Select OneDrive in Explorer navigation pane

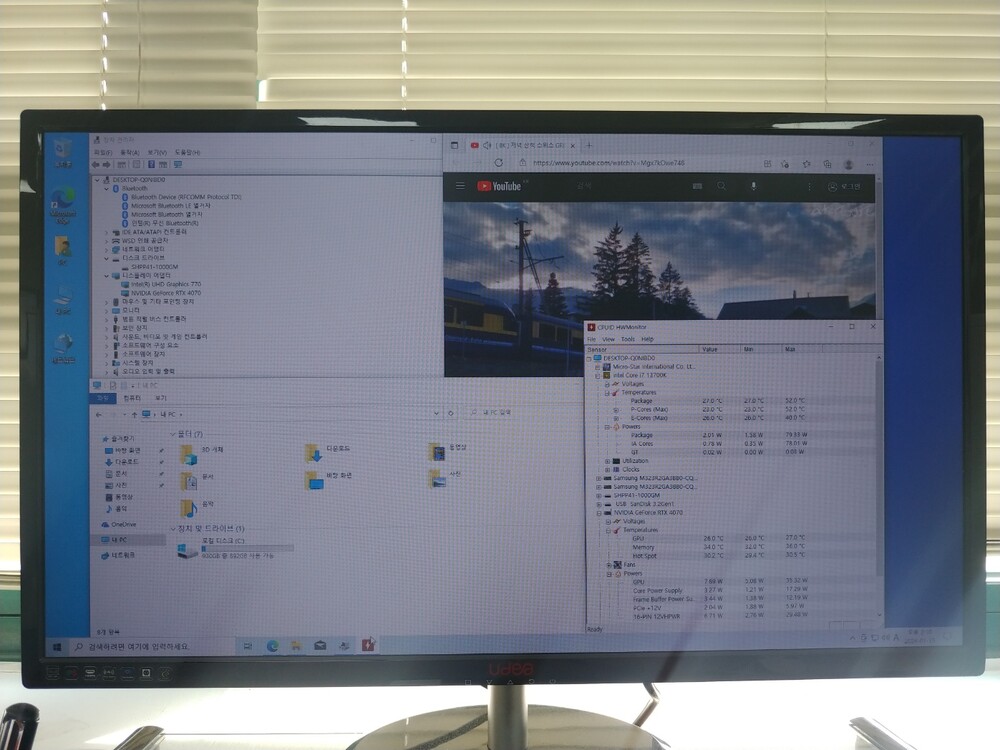point(123,524)
